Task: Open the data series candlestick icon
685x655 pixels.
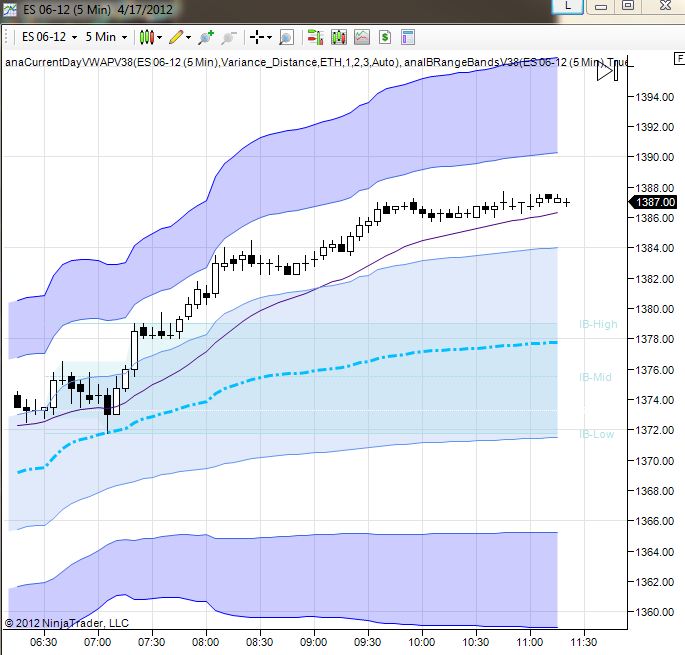Action: tap(339, 37)
